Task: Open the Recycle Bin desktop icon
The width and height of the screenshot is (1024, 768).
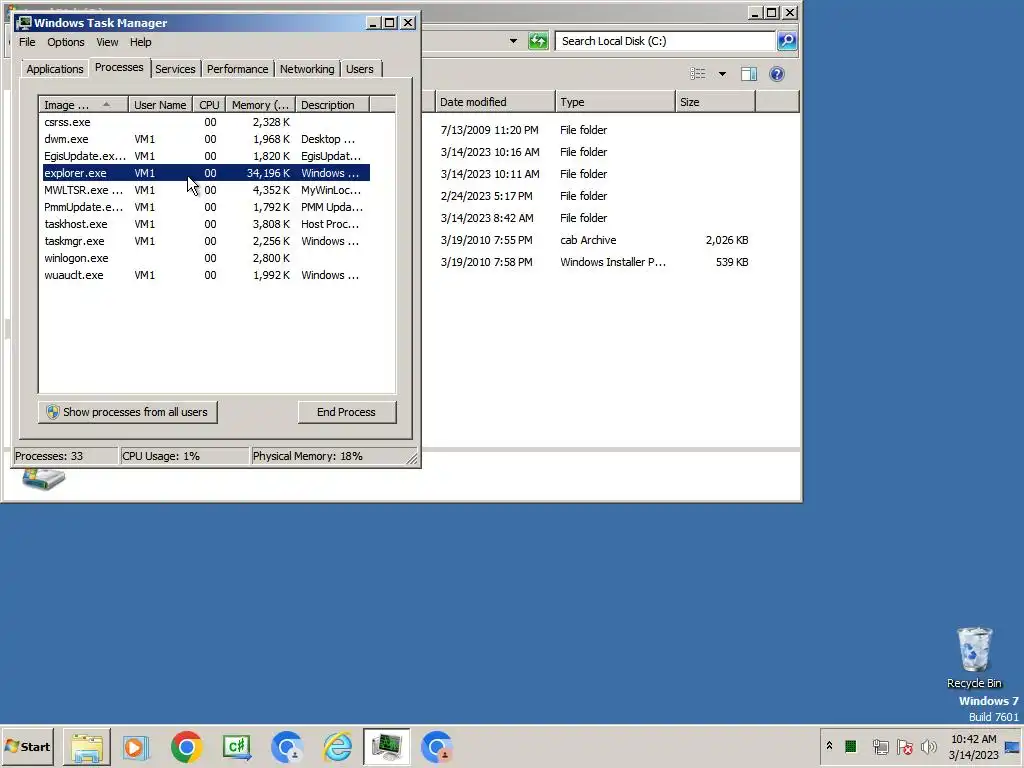Action: click(x=974, y=658)
